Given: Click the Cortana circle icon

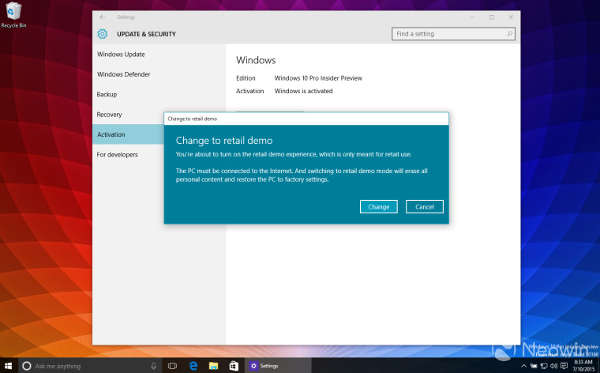Looking at the screenshot, I should point(26,366).
